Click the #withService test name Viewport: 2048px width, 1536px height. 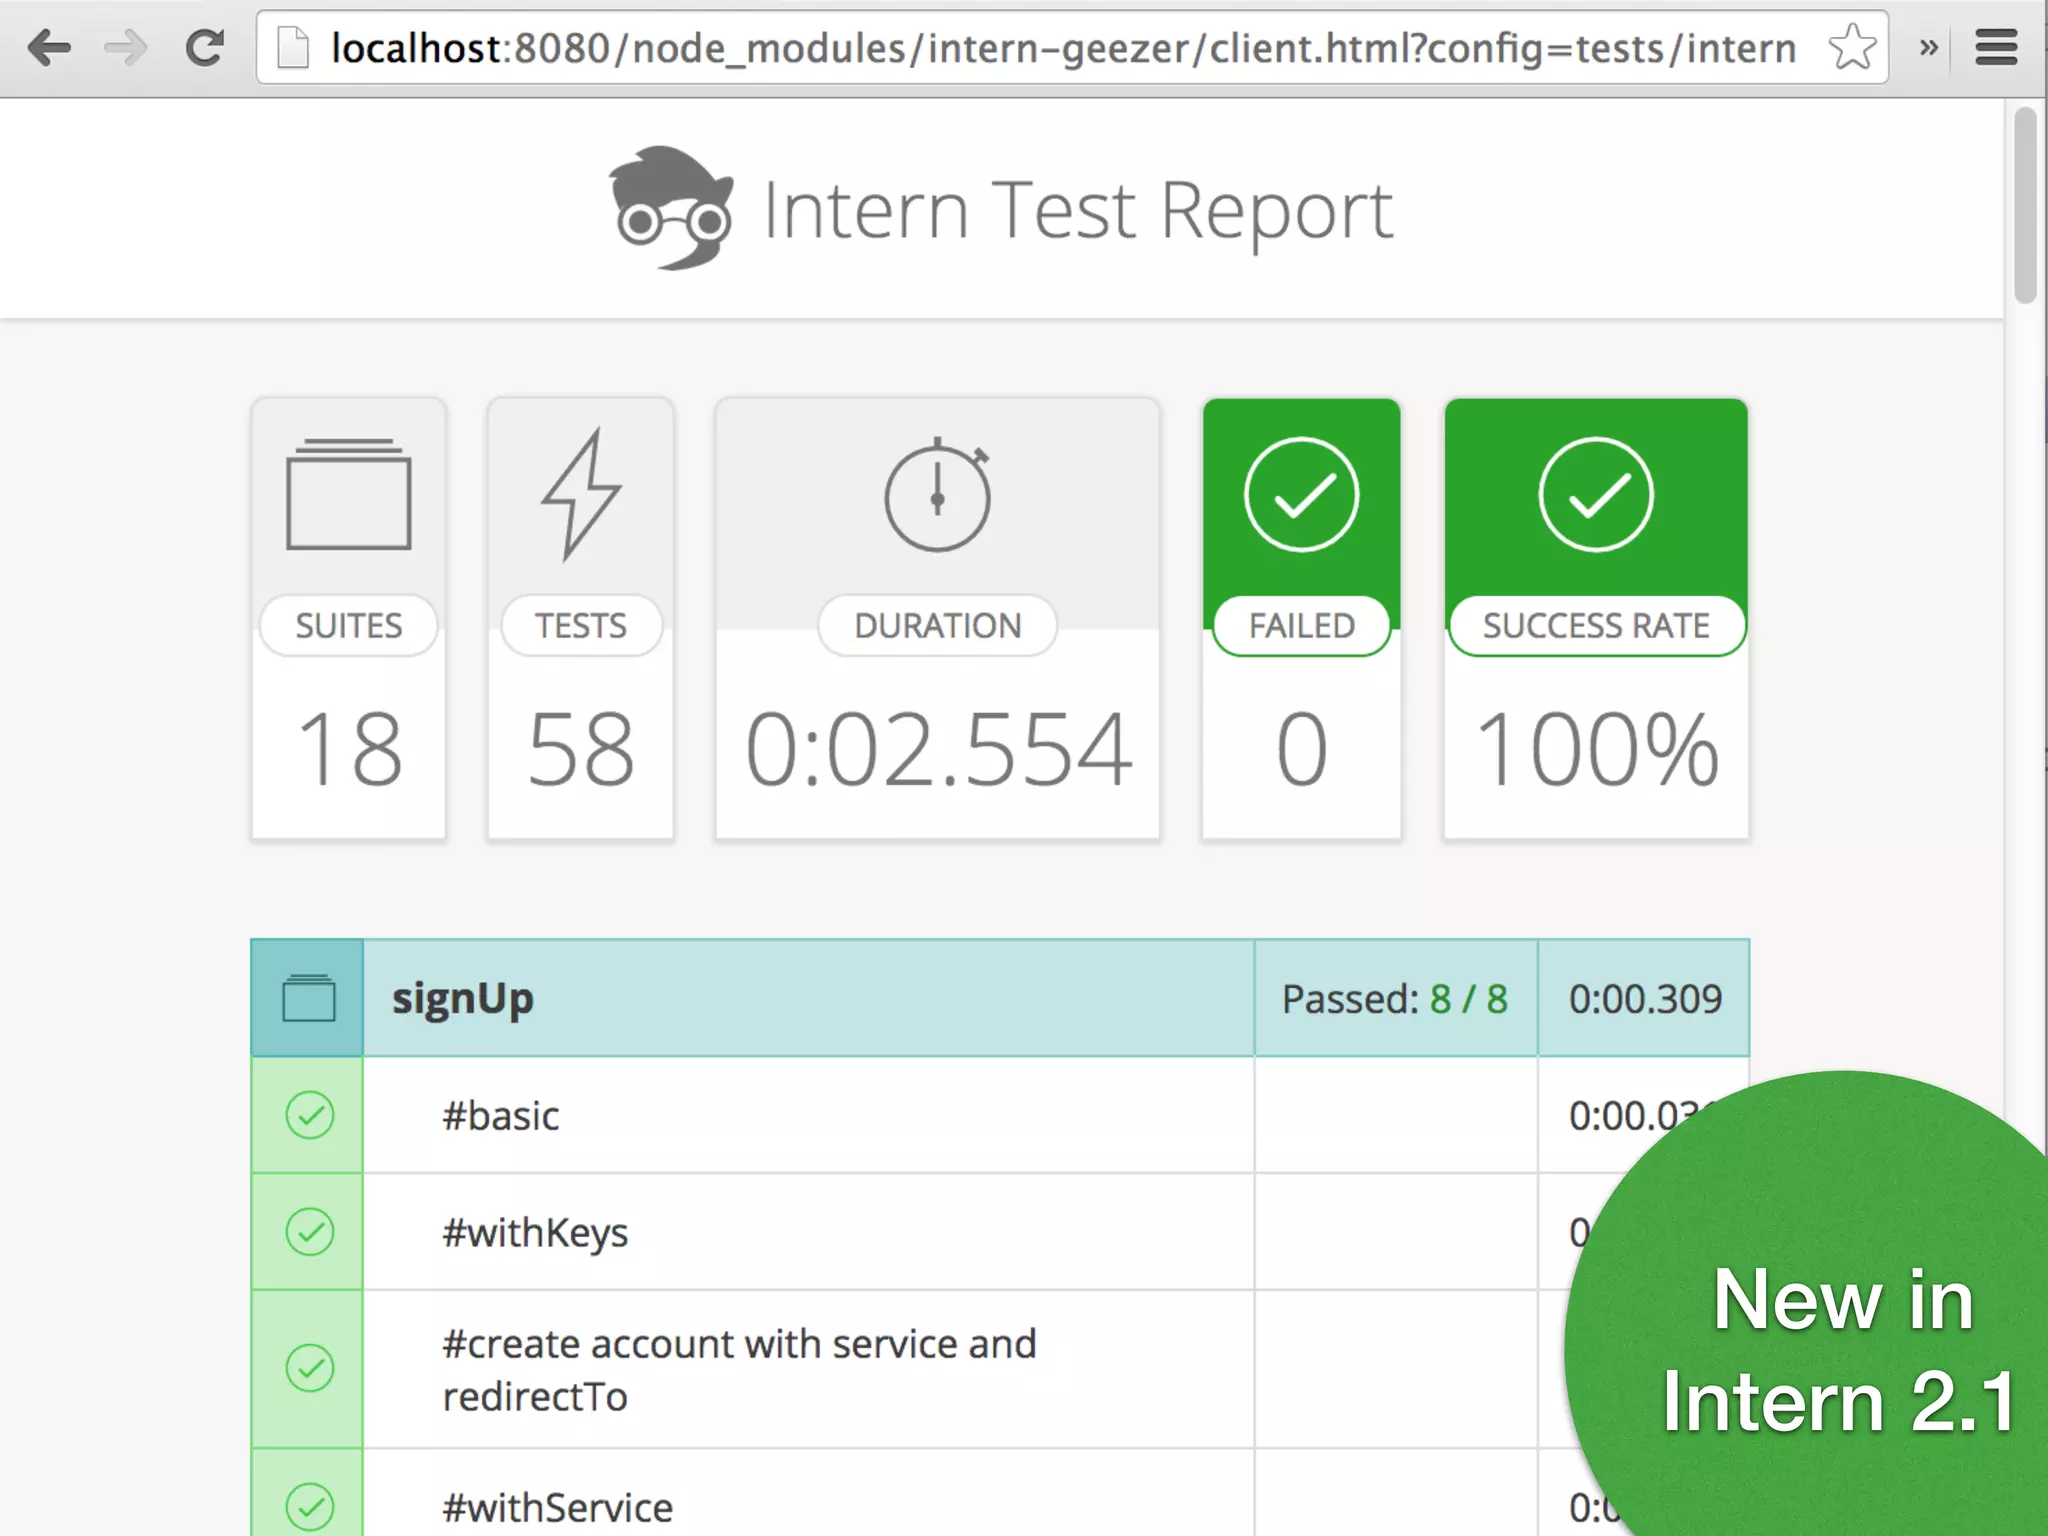pos(558,1507)
